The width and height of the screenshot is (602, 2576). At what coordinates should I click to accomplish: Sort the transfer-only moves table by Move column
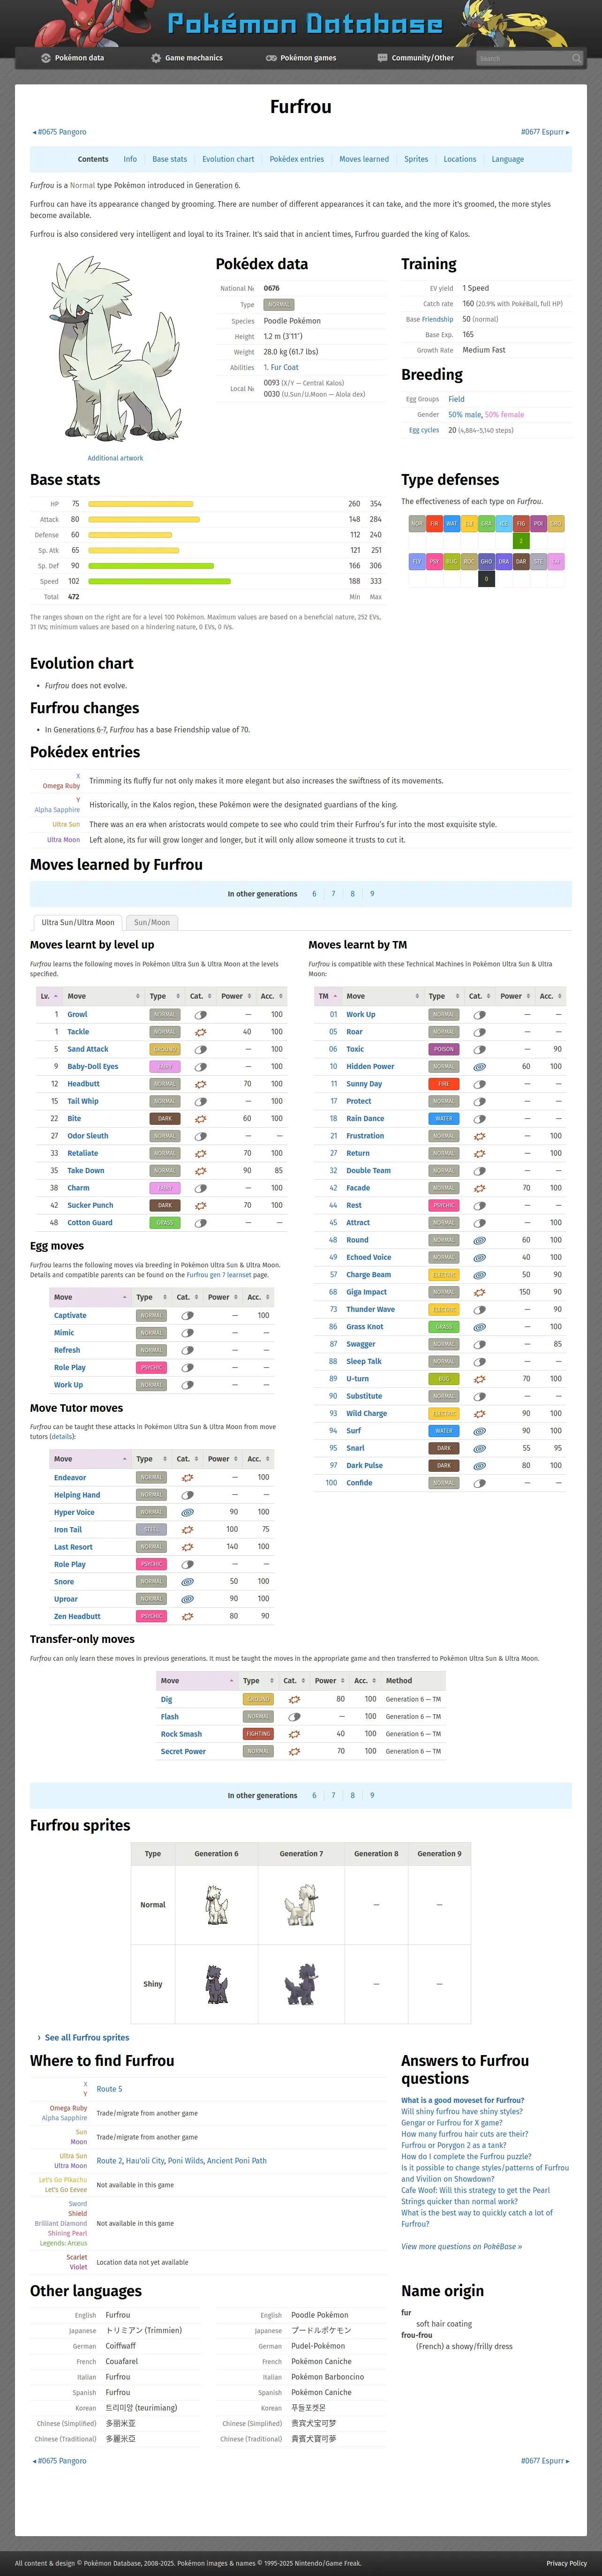[x=197, y=1680]
